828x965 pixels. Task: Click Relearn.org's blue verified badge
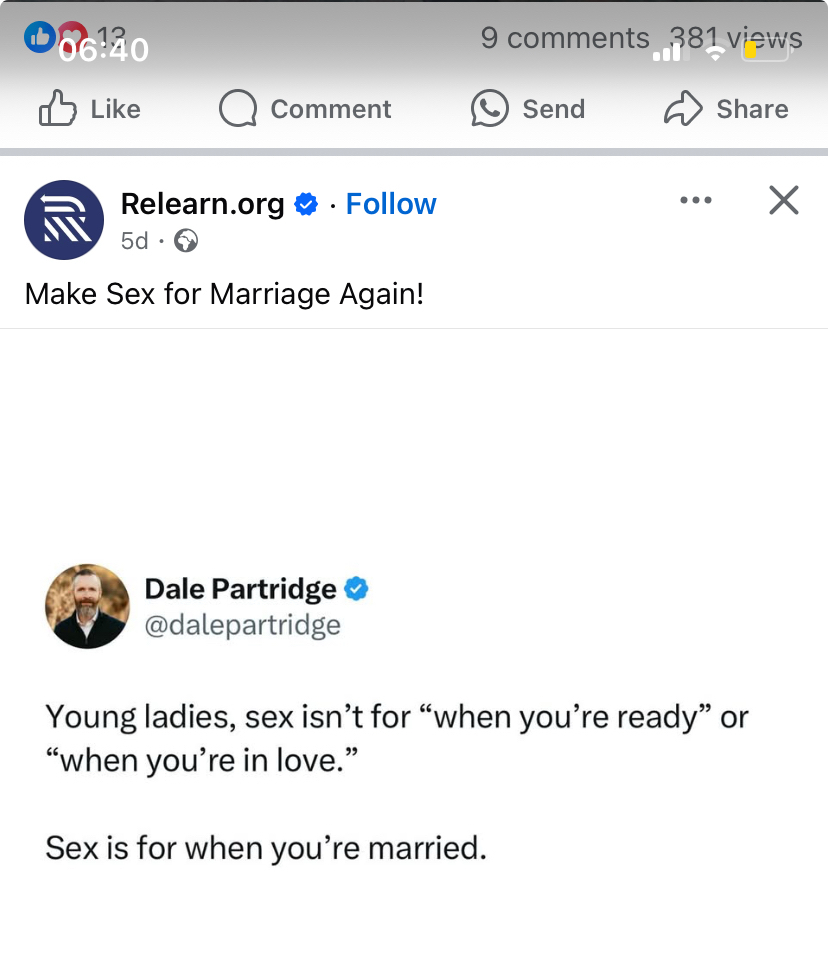point(306,205)
